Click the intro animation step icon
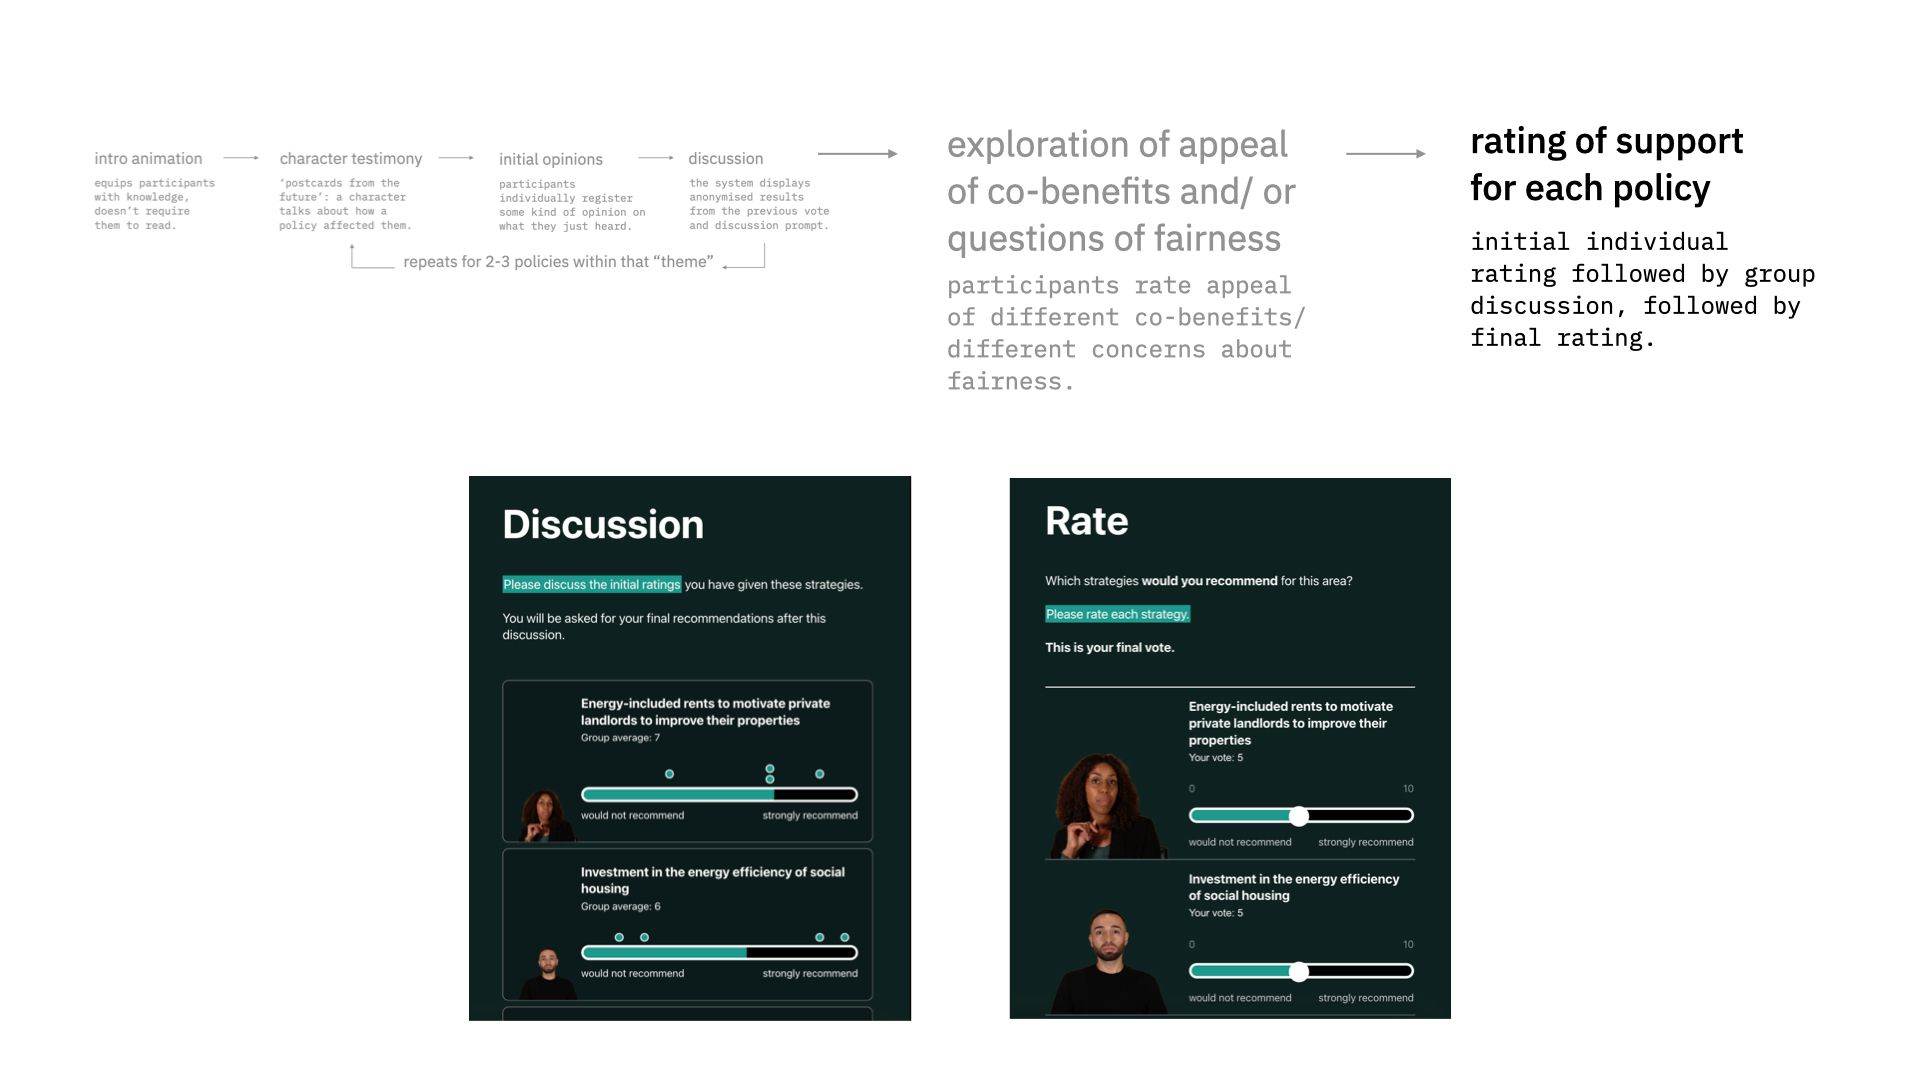The width and height of the screenshot is (1920, 1080). (x=146, y=157)
